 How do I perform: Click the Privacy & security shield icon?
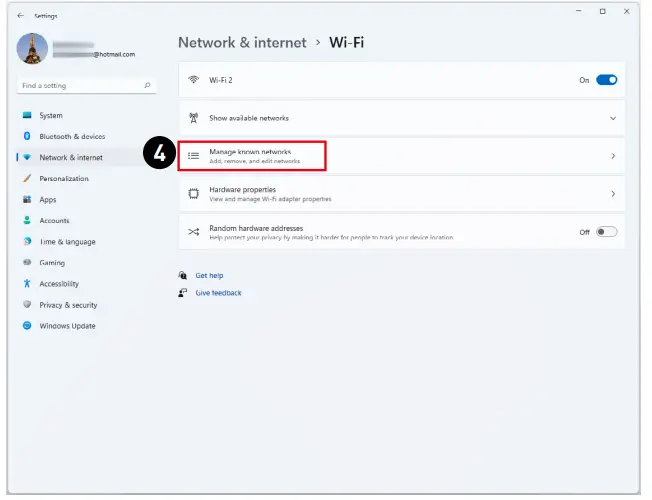click(28, 305)
